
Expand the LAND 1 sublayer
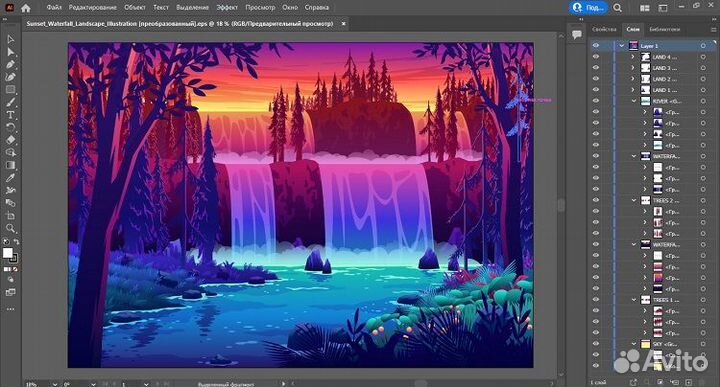click(x=633, y=90)
